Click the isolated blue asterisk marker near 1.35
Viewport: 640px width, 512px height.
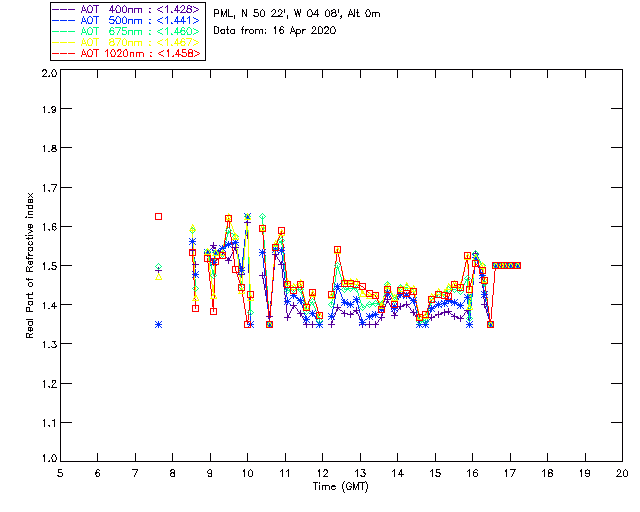(158, 325)
